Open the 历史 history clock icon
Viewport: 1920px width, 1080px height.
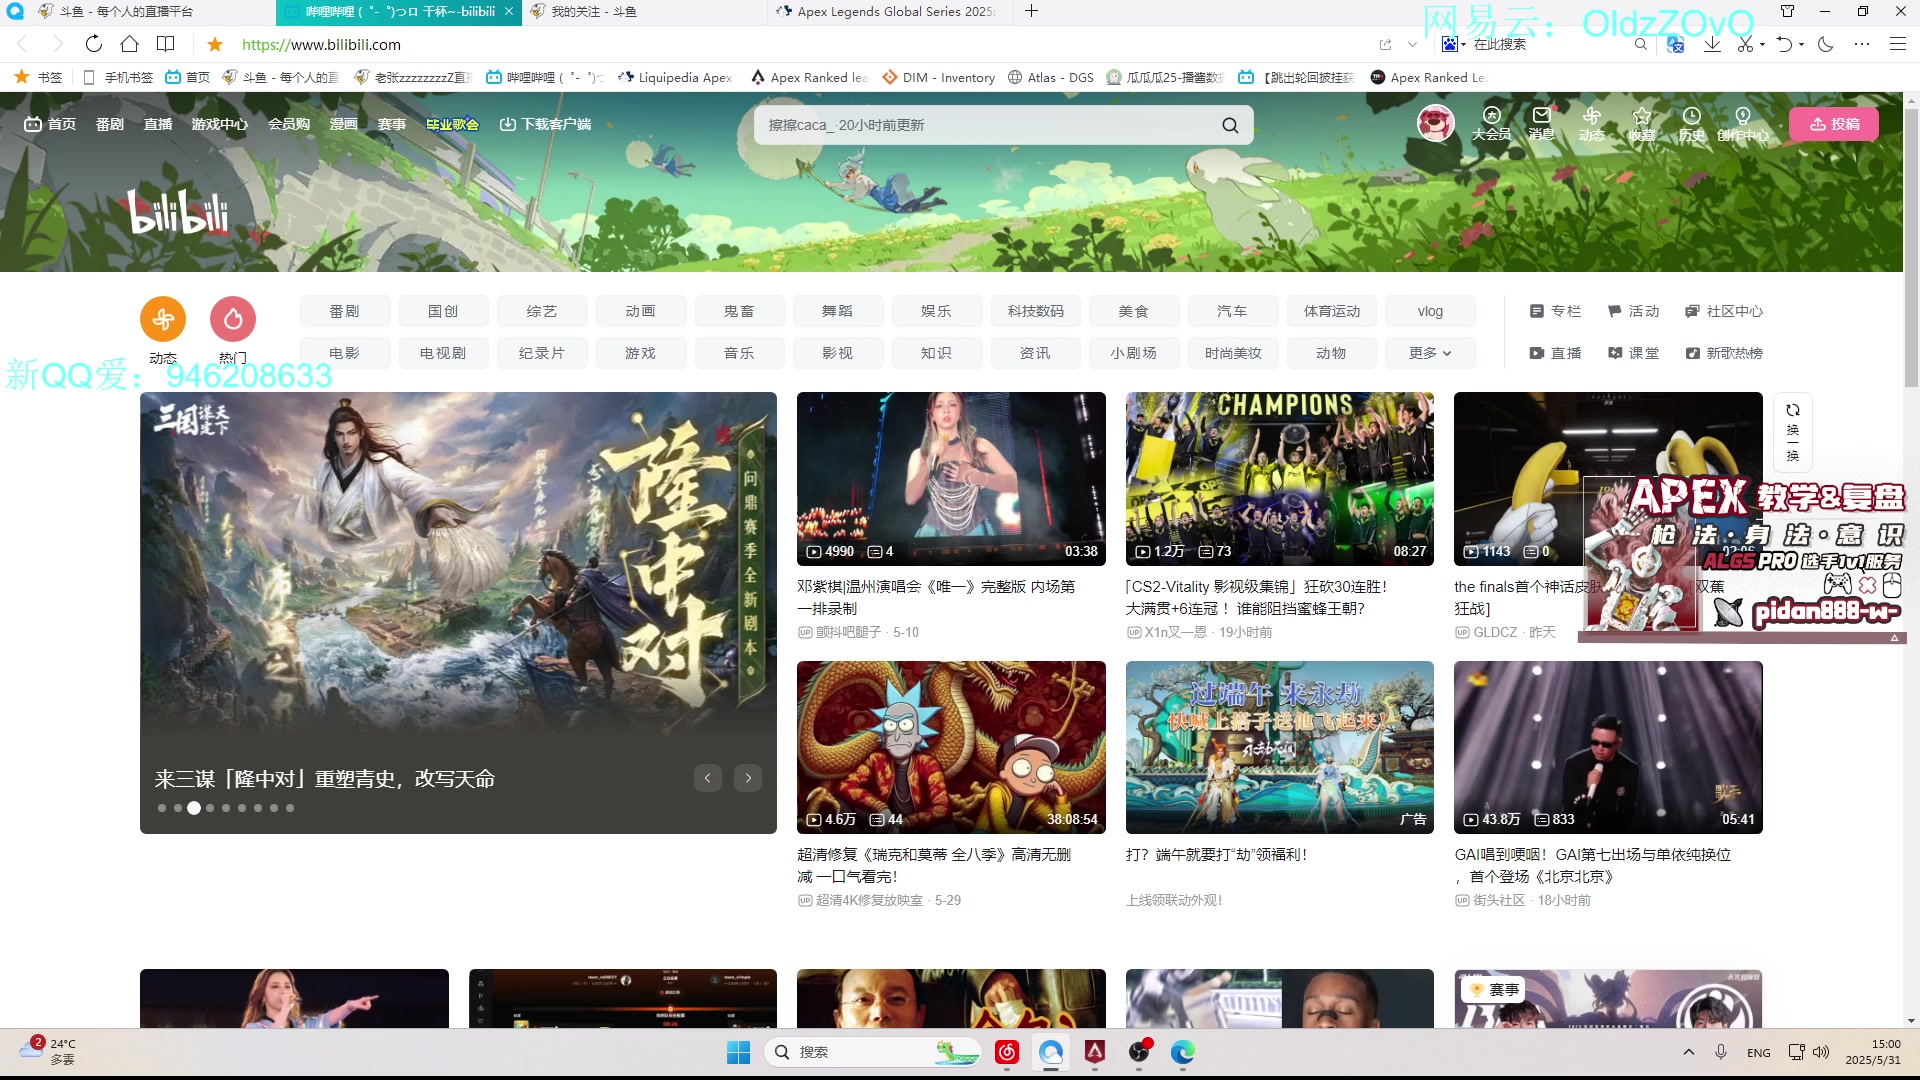coord(1691,123)
